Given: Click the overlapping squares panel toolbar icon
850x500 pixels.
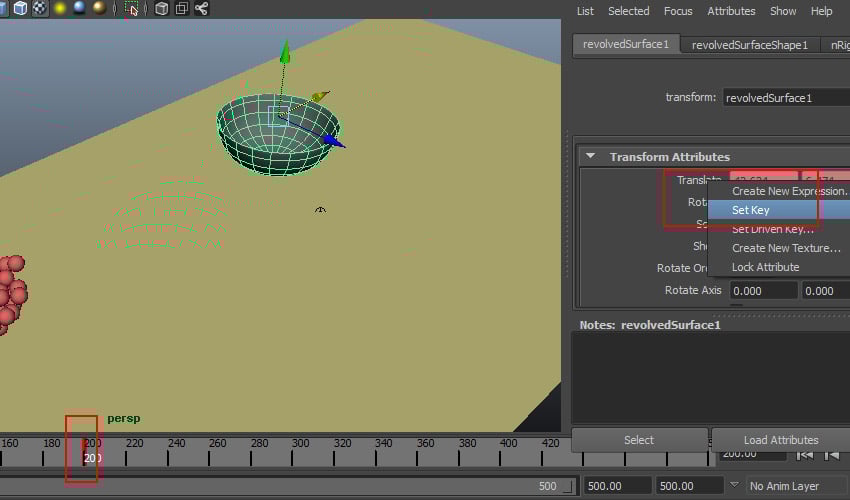Looking at the screenshot, I should (181, 9).
